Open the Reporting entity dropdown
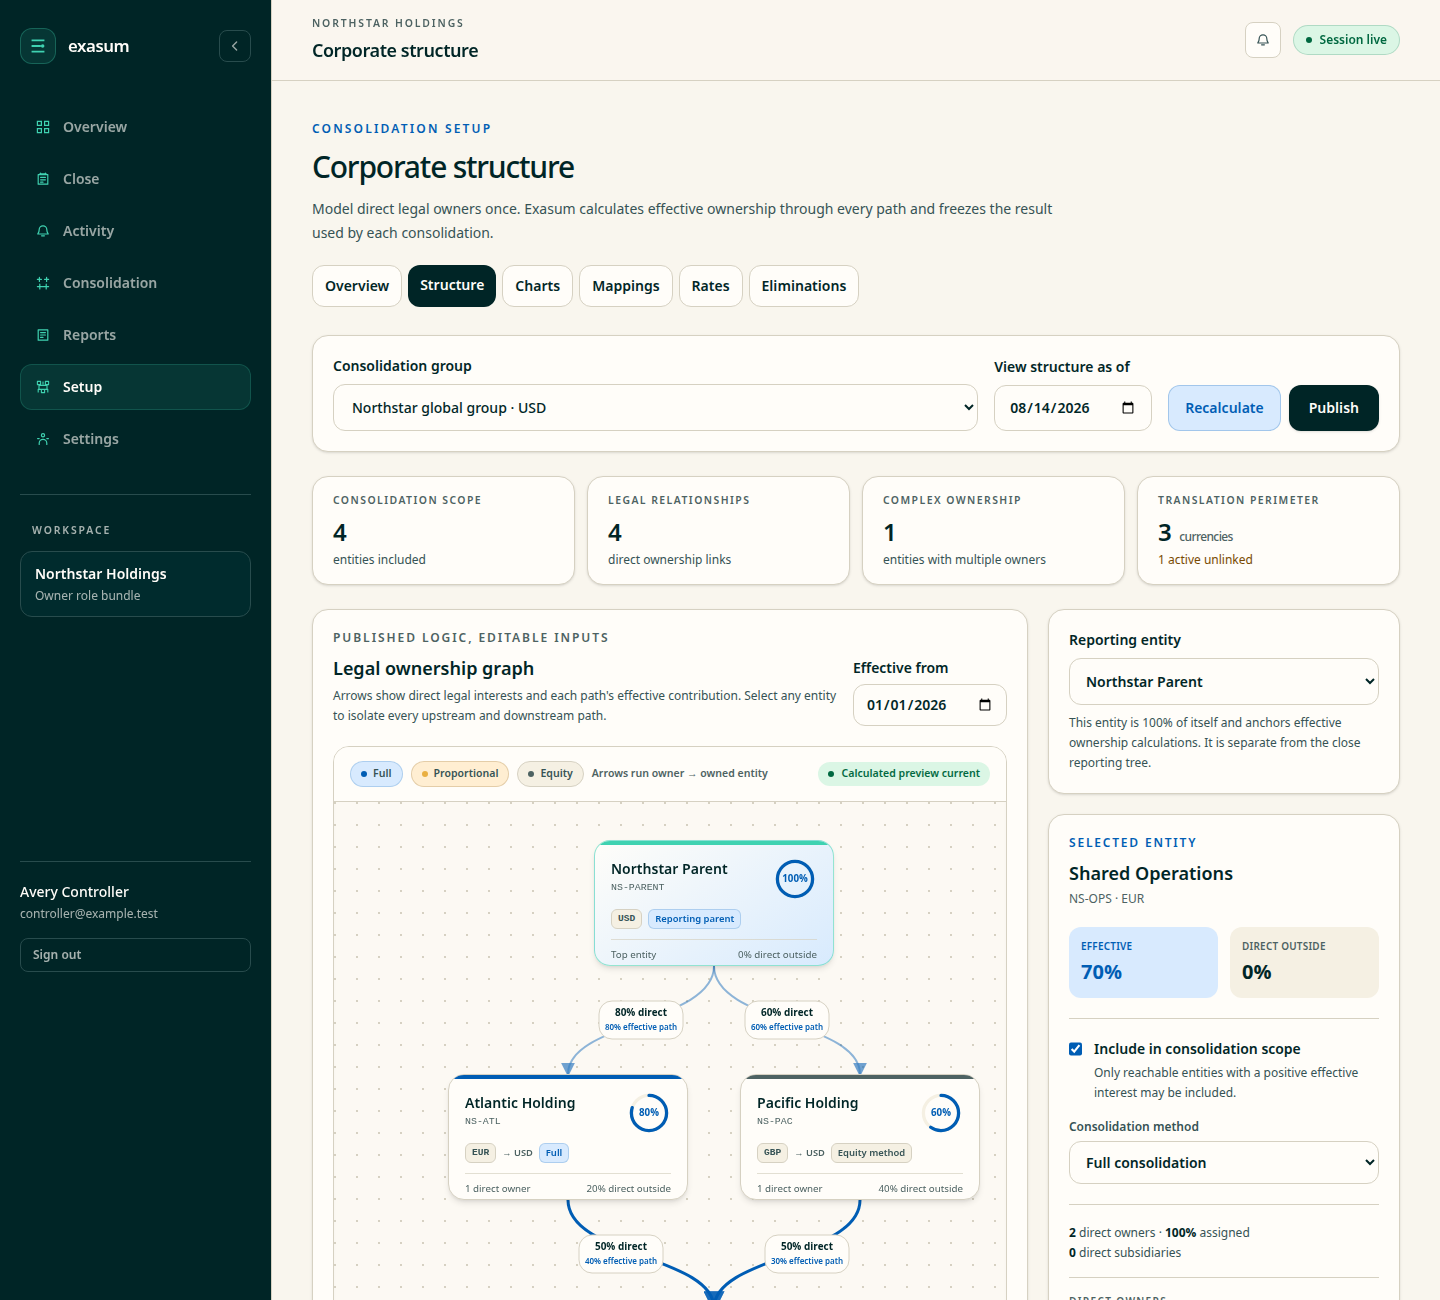 (1224, 682)
